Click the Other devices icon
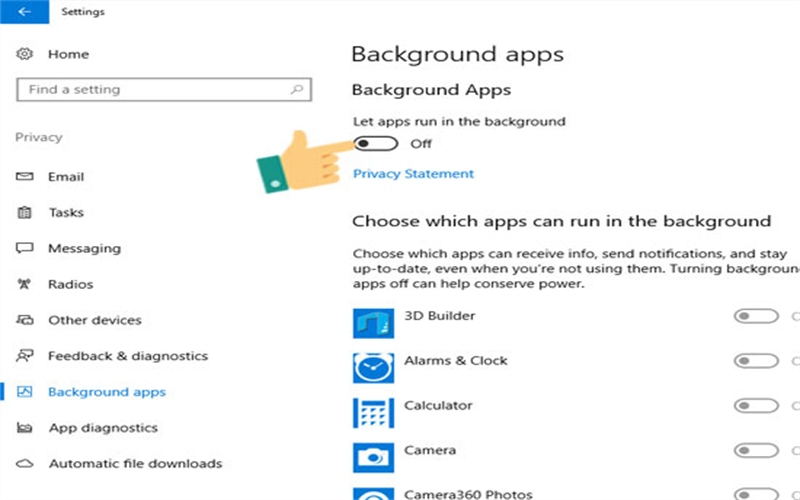 [24, 320]
